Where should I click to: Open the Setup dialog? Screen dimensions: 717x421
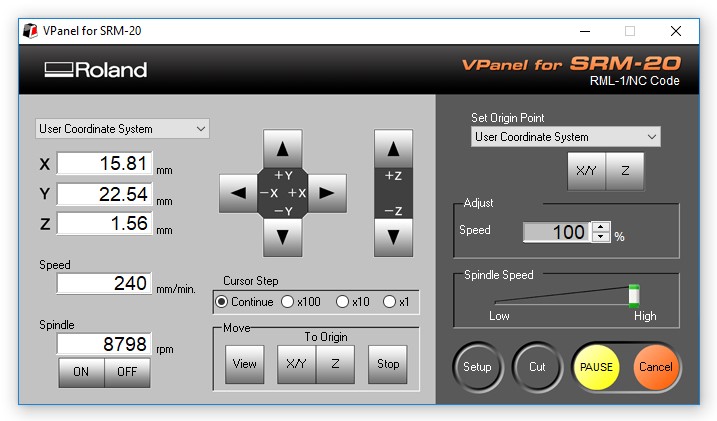tap(478, 367)
